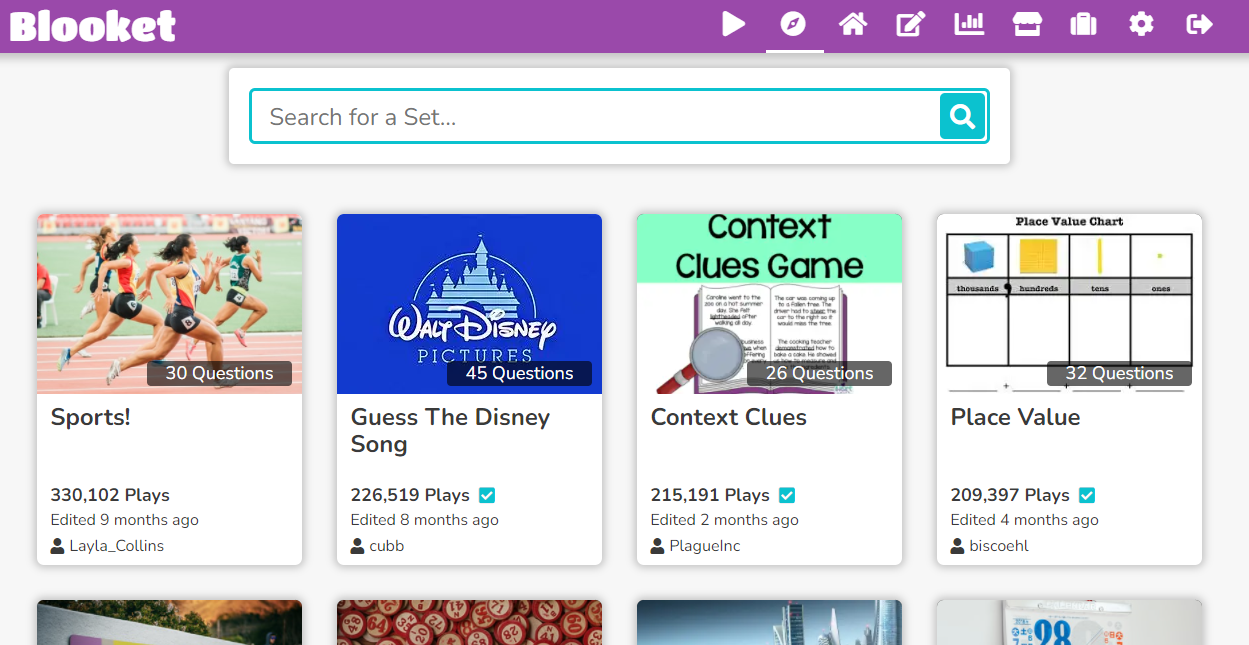Open Settings gear icon
Viewport: 1249px width, 645px height.
[1141, 24]
